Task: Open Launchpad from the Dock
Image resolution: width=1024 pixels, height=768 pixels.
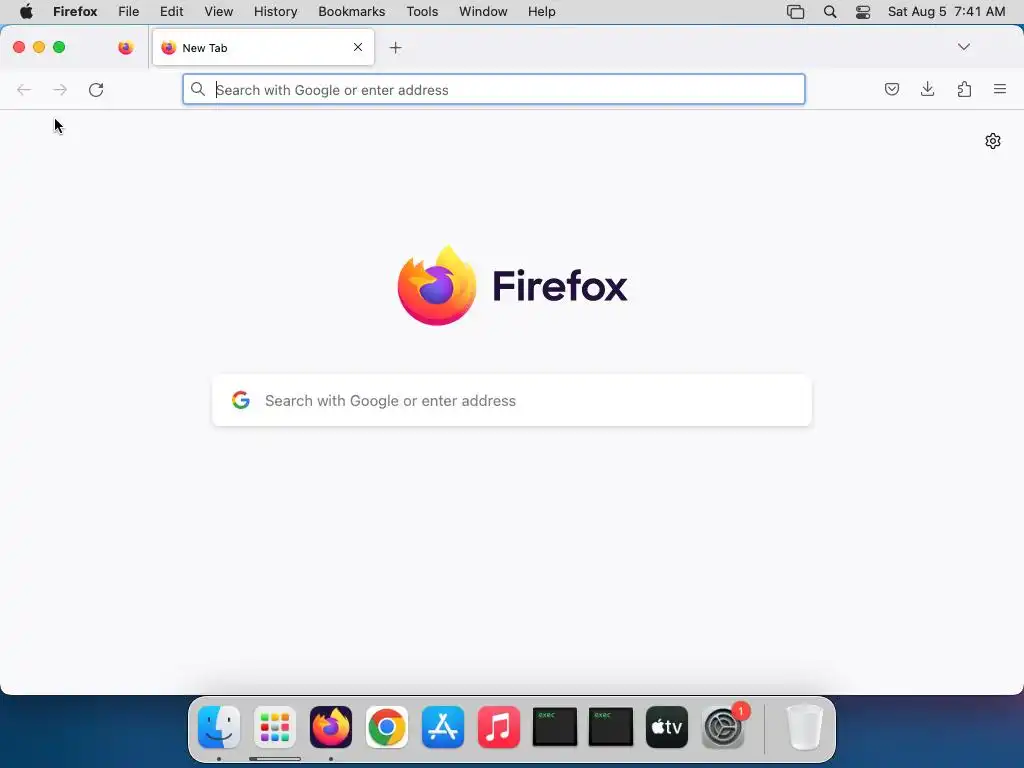Action: coord(275,727)
